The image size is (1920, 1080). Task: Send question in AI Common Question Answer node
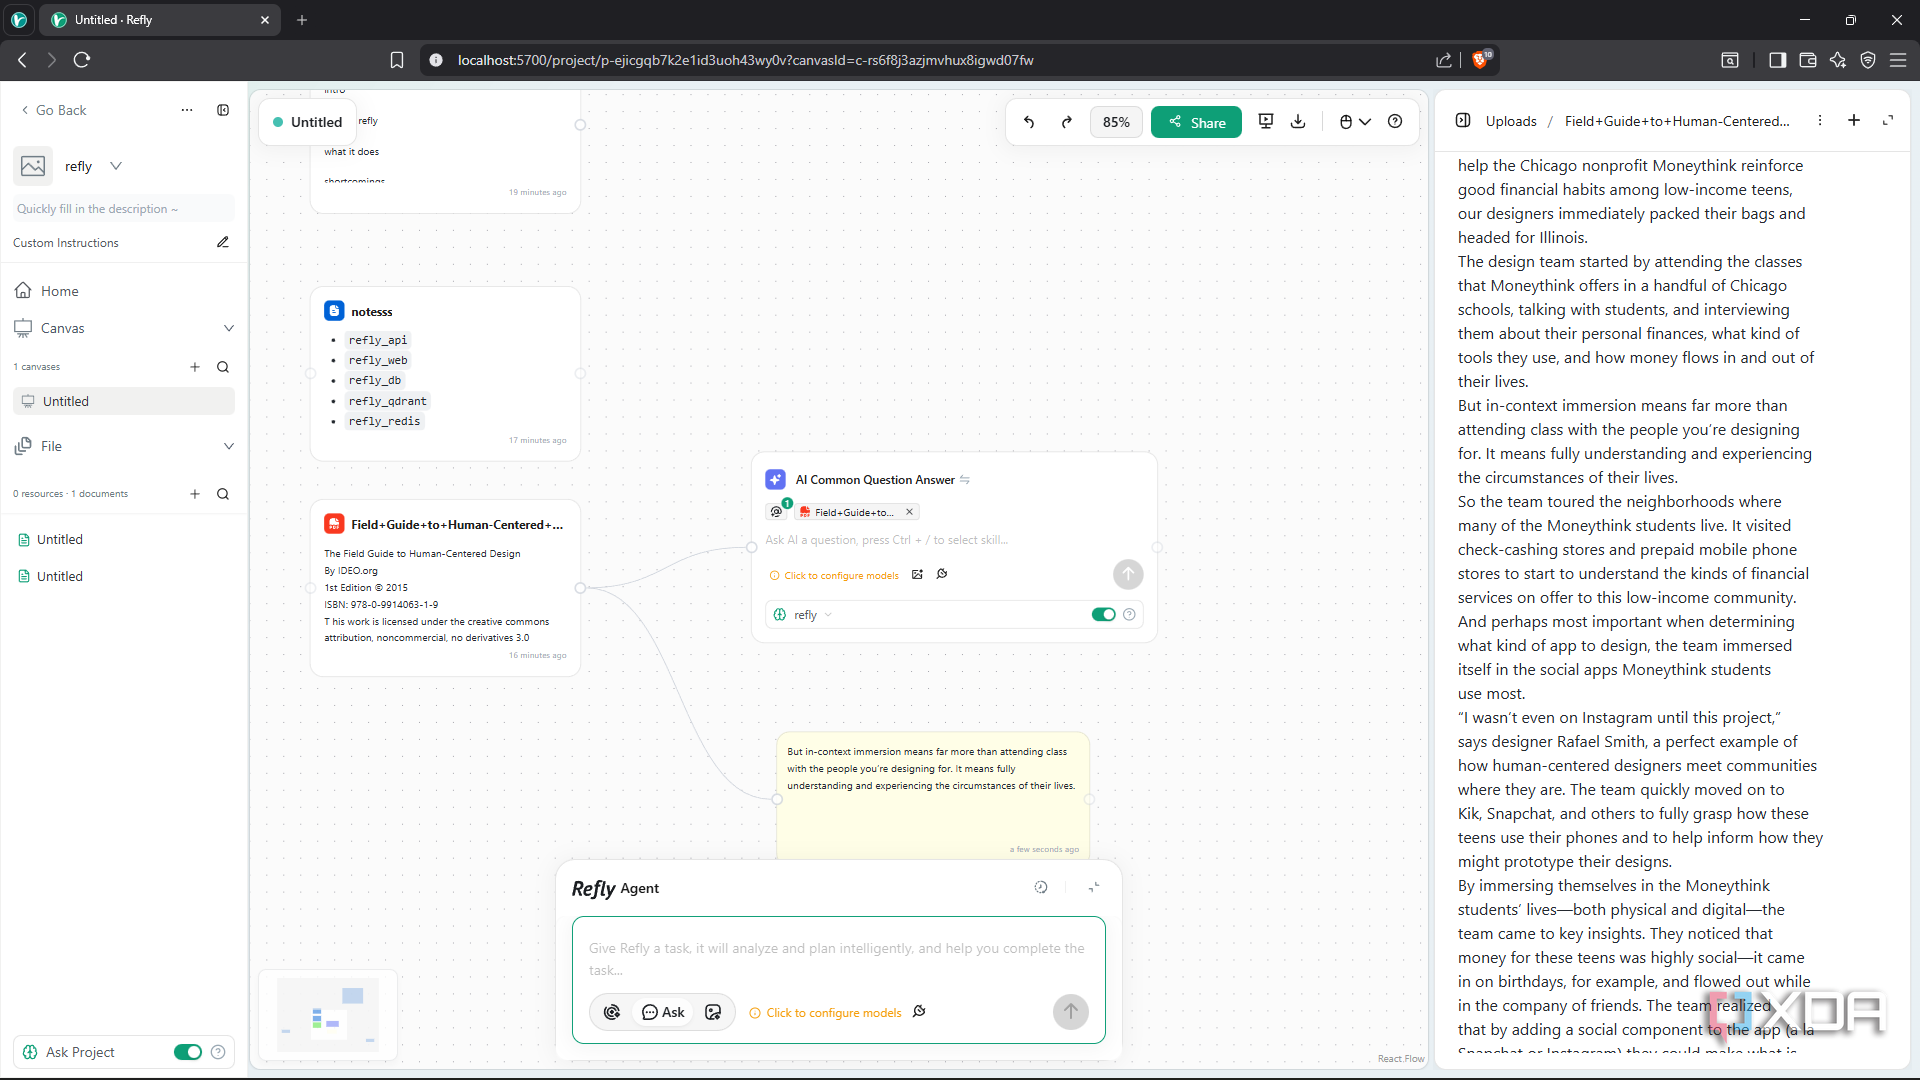point(1128,574)
